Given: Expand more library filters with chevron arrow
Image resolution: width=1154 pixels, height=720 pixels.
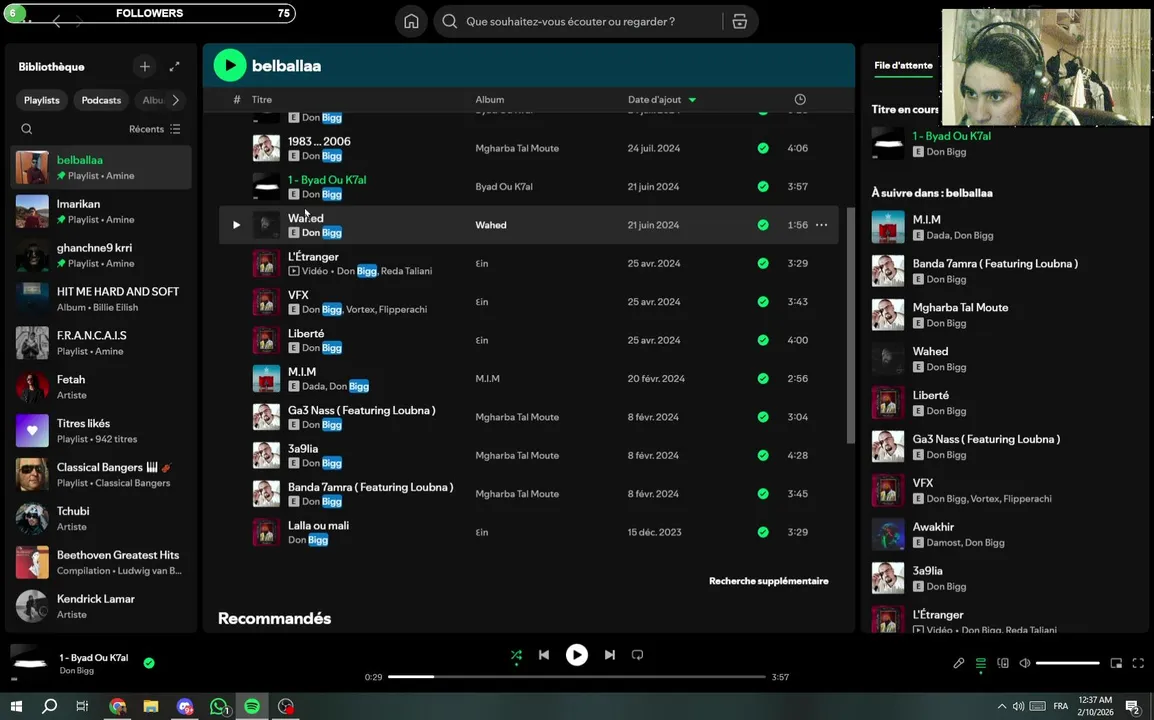Looking at the screenshot, I should [x=175, y=100].
